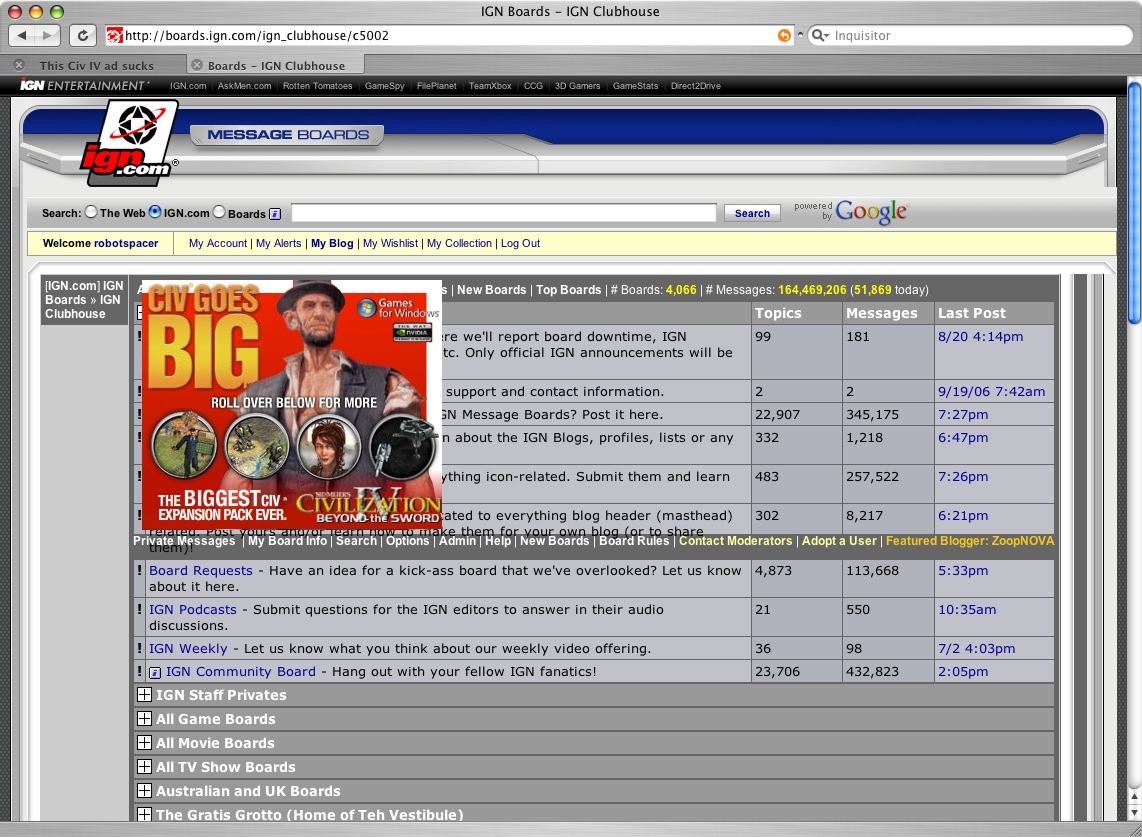Viewport: 1142px width, 837px height.
Task: Open Private Messages in the board menu
Action: coord(184,541)
